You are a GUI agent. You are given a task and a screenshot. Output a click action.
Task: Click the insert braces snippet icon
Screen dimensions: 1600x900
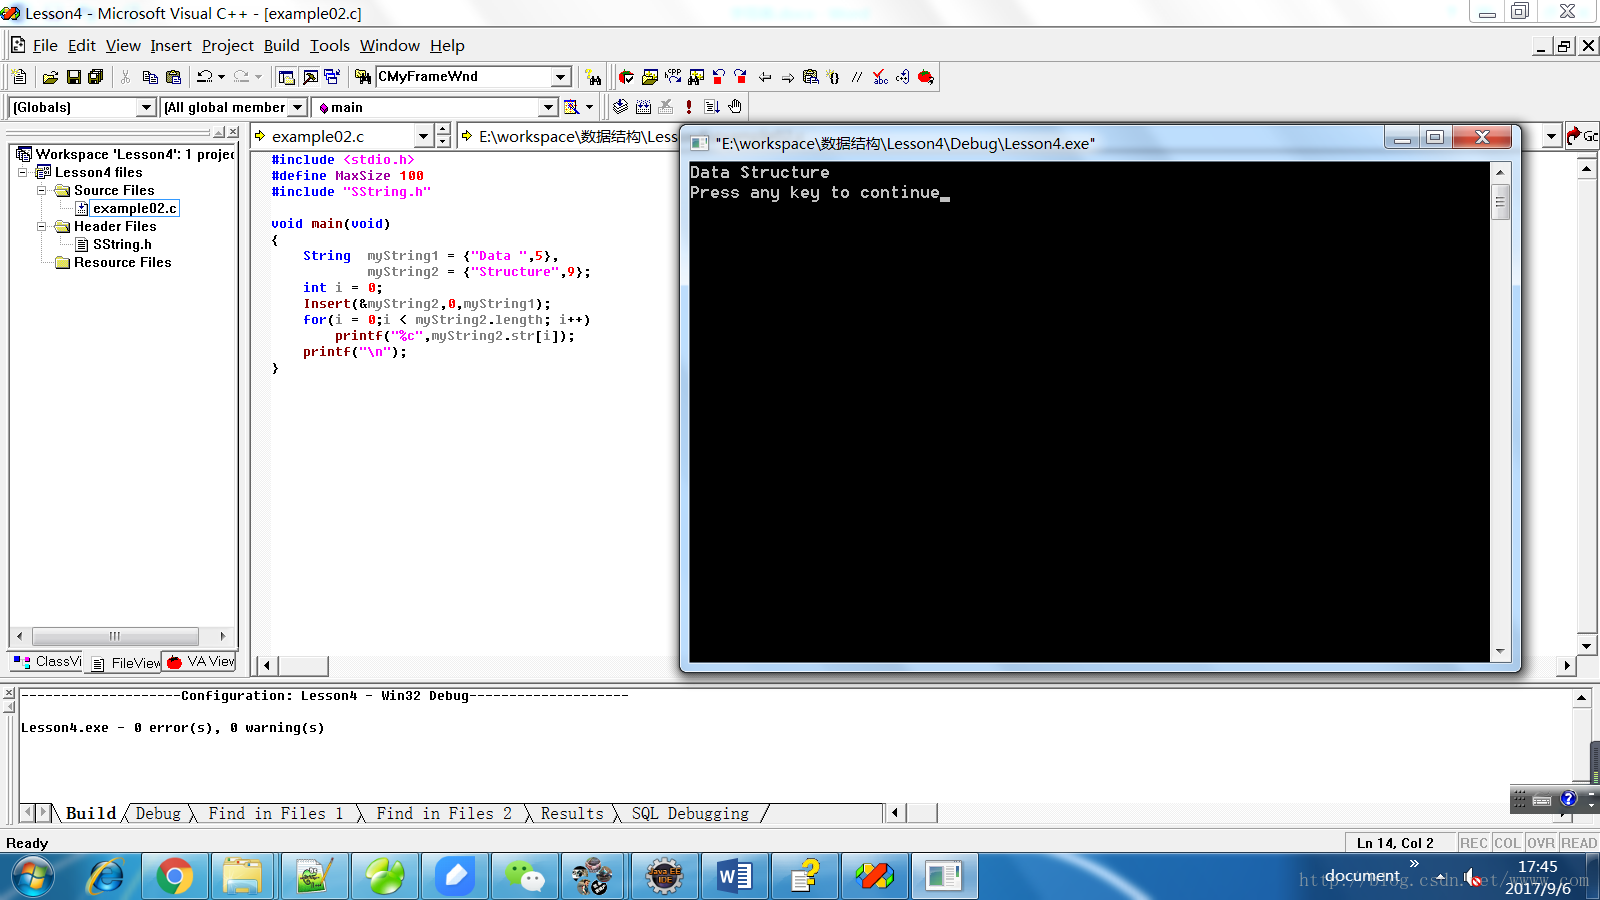tap(834, 77)
